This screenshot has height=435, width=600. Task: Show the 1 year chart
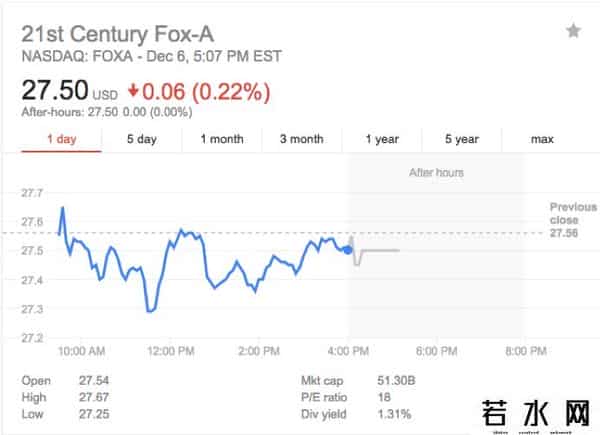382,139
